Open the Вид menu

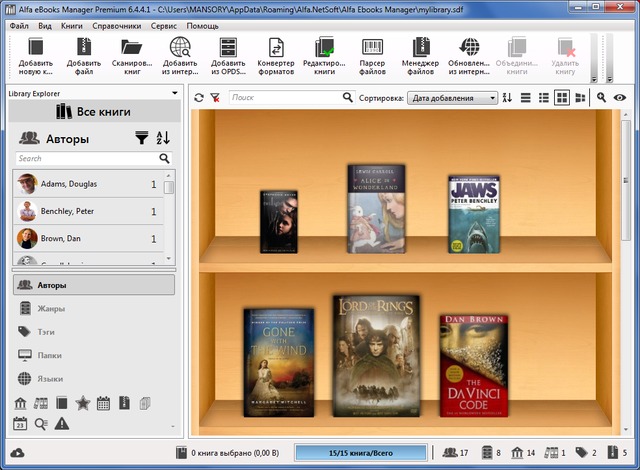coord(45,26)
